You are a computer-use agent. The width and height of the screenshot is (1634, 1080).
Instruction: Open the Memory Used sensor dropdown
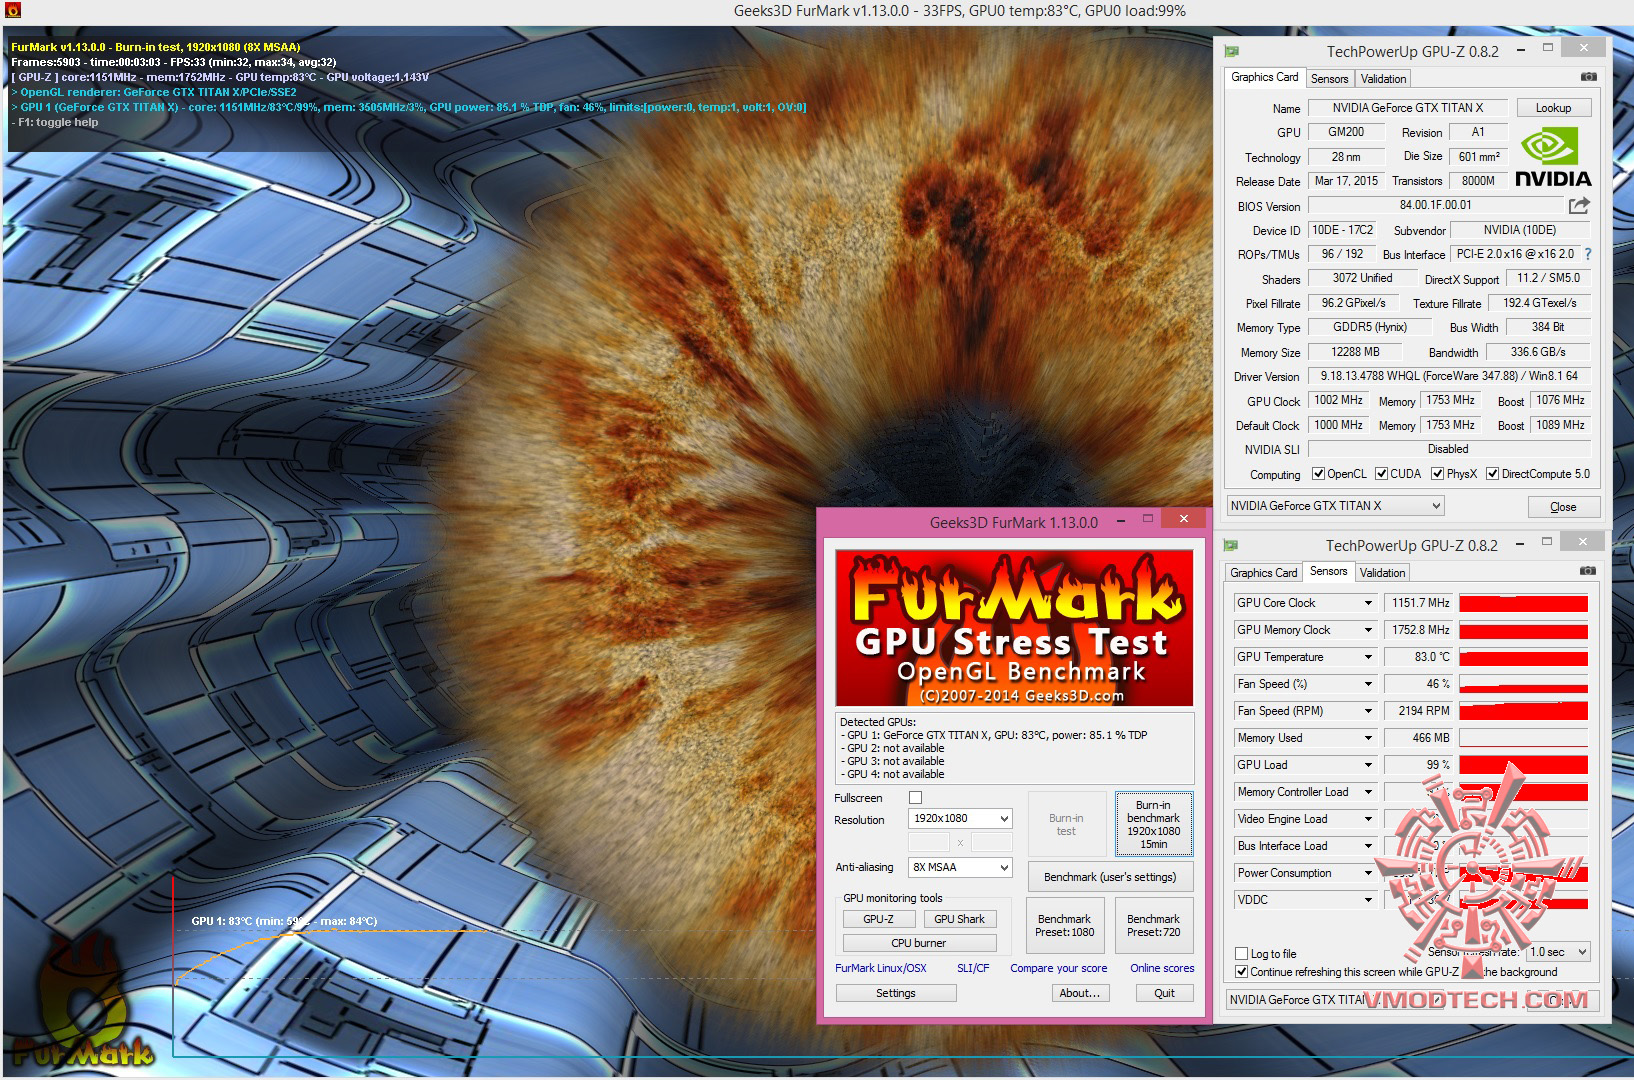coord(1305,738)
